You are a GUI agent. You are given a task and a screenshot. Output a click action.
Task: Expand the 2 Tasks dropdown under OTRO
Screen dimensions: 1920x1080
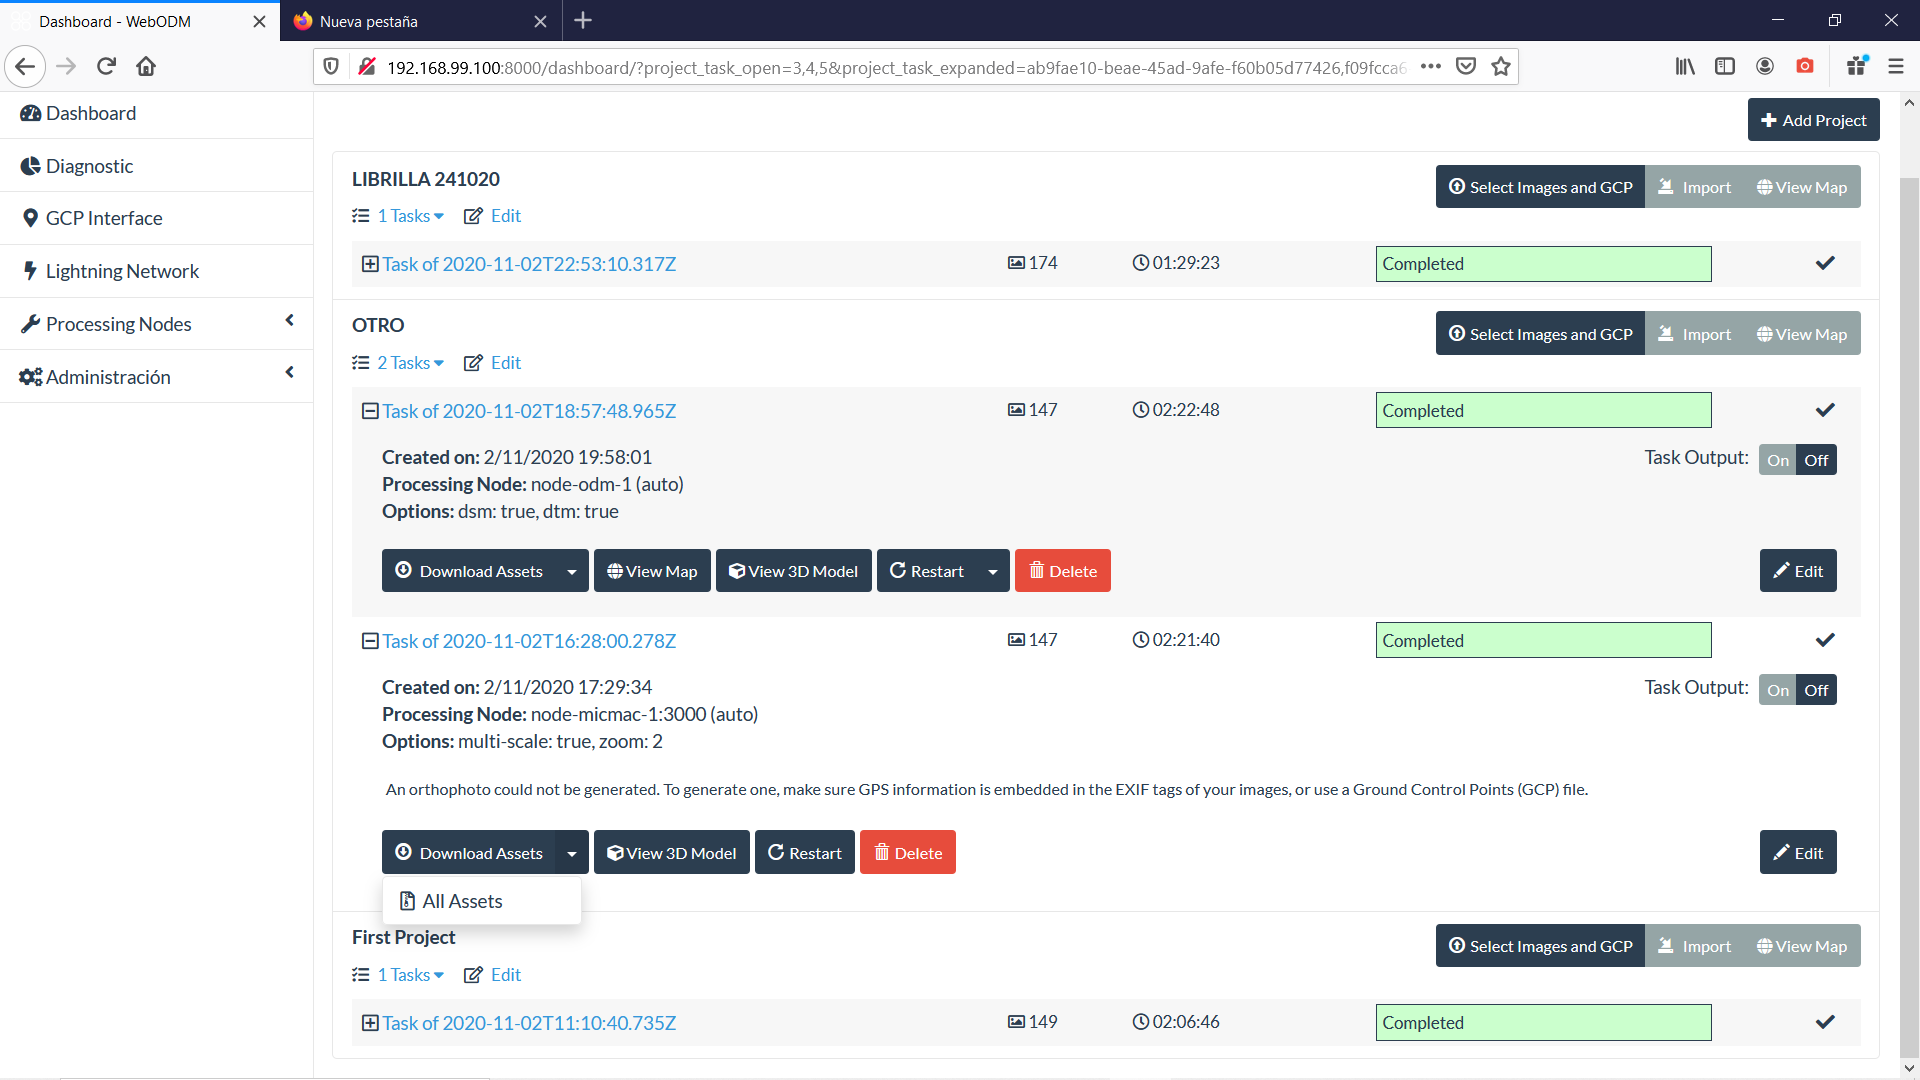[404, 362]
